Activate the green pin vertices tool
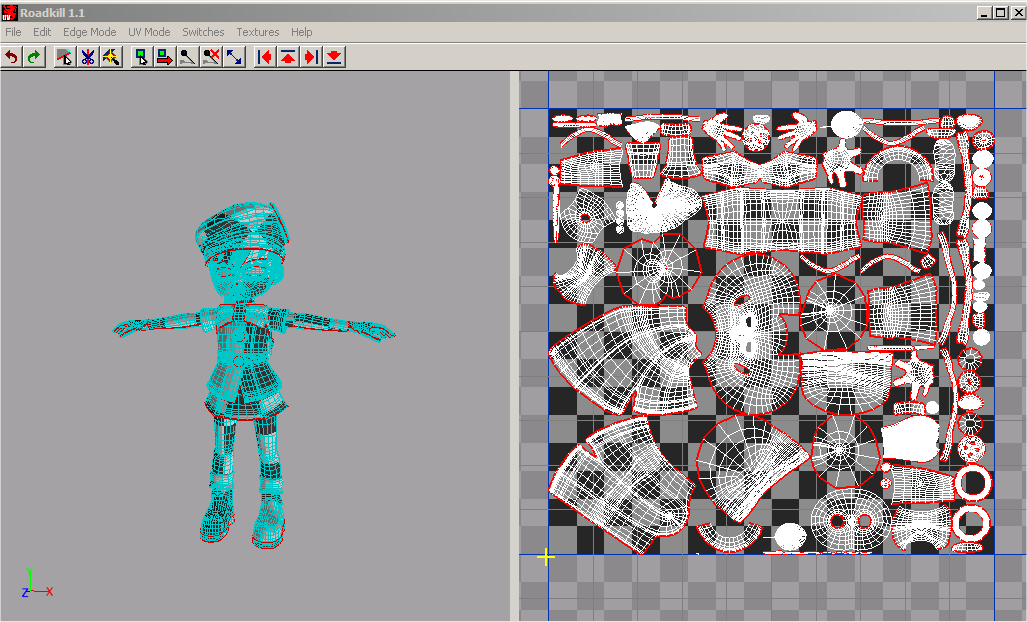 click(x=143, y=57)
